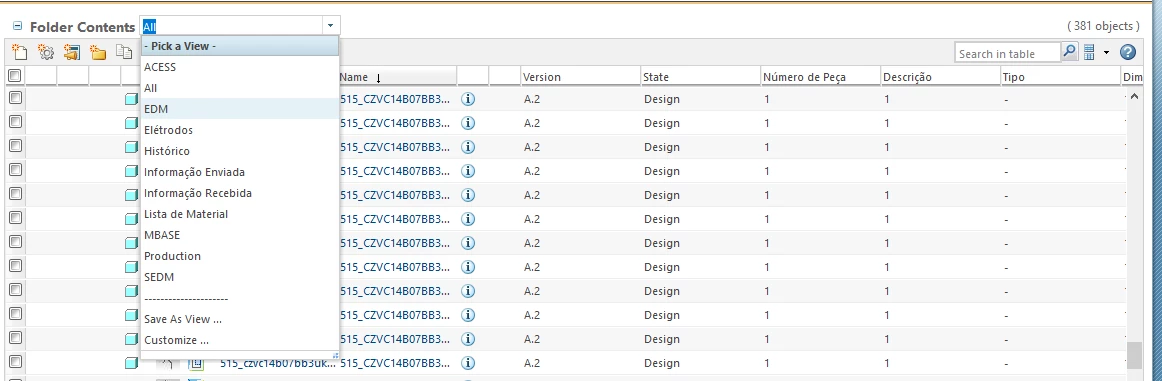1162x381 pixels.
Task: Click the Pick a View list header
Action: tap(240, 46)
